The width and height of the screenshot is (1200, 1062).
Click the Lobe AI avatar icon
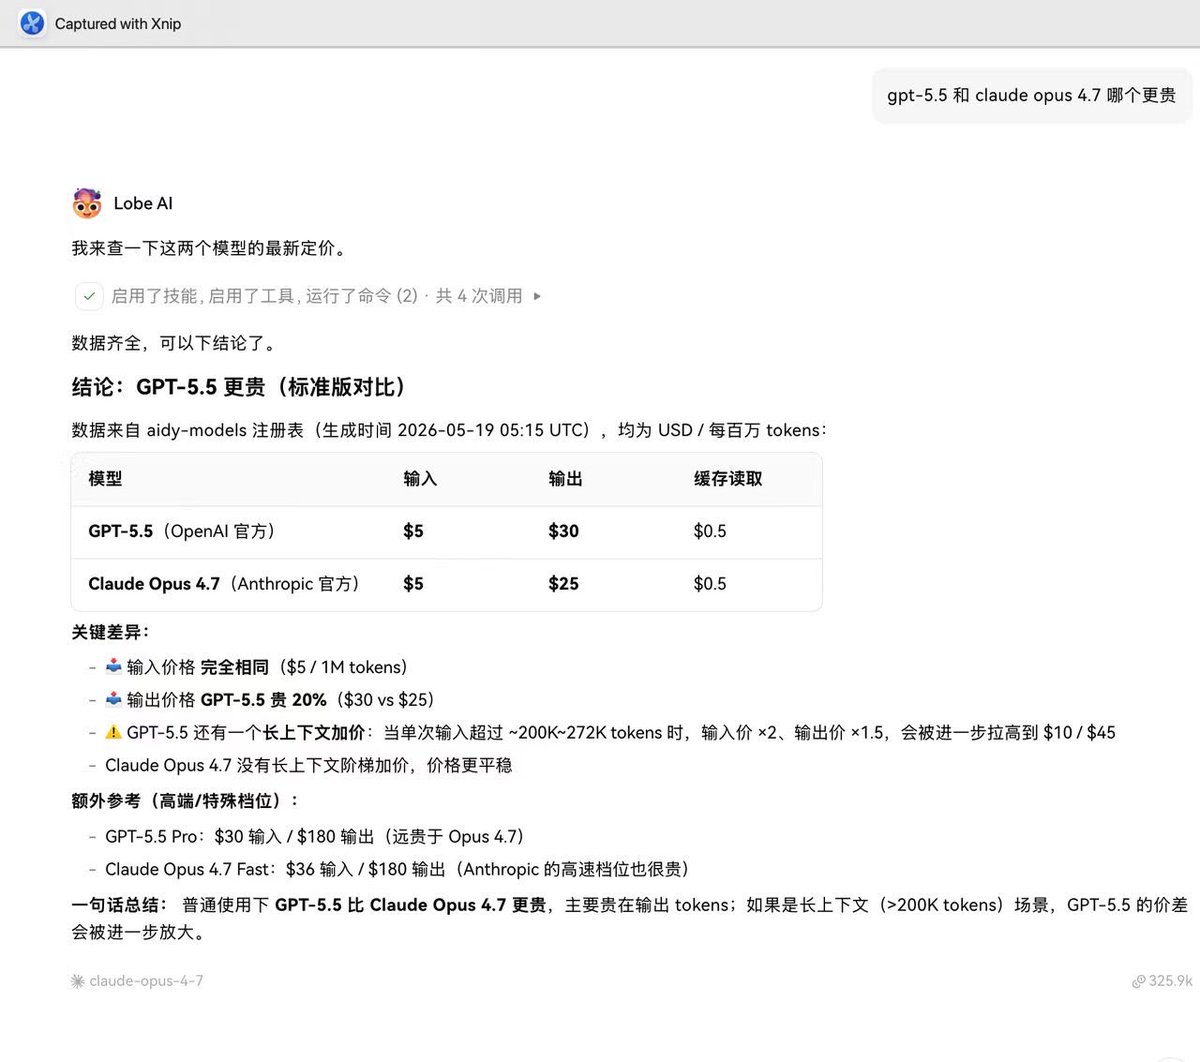[87, 203]
